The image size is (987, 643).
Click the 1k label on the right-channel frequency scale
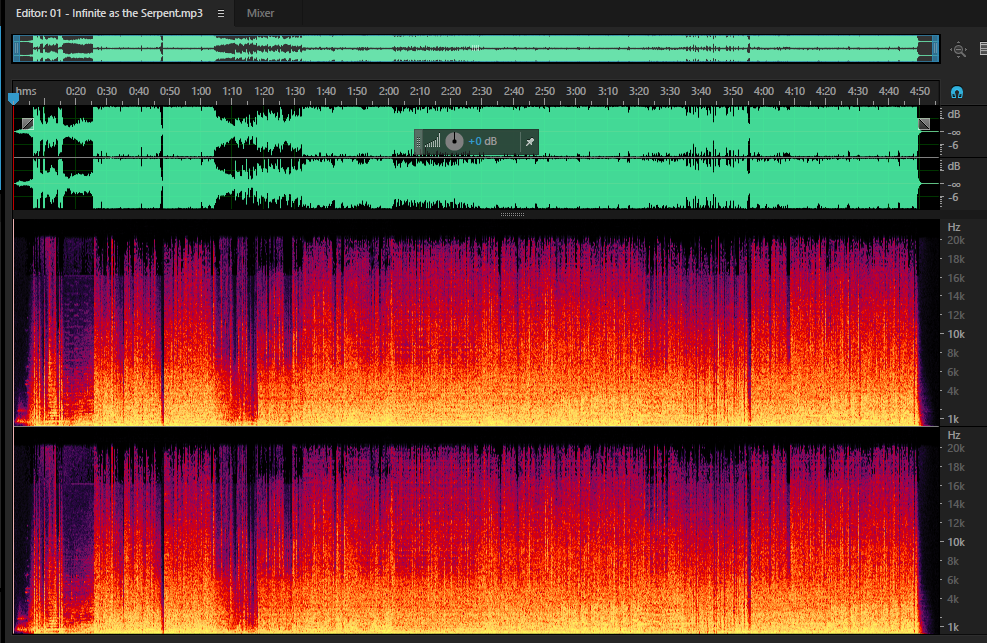tap(953, 627)
